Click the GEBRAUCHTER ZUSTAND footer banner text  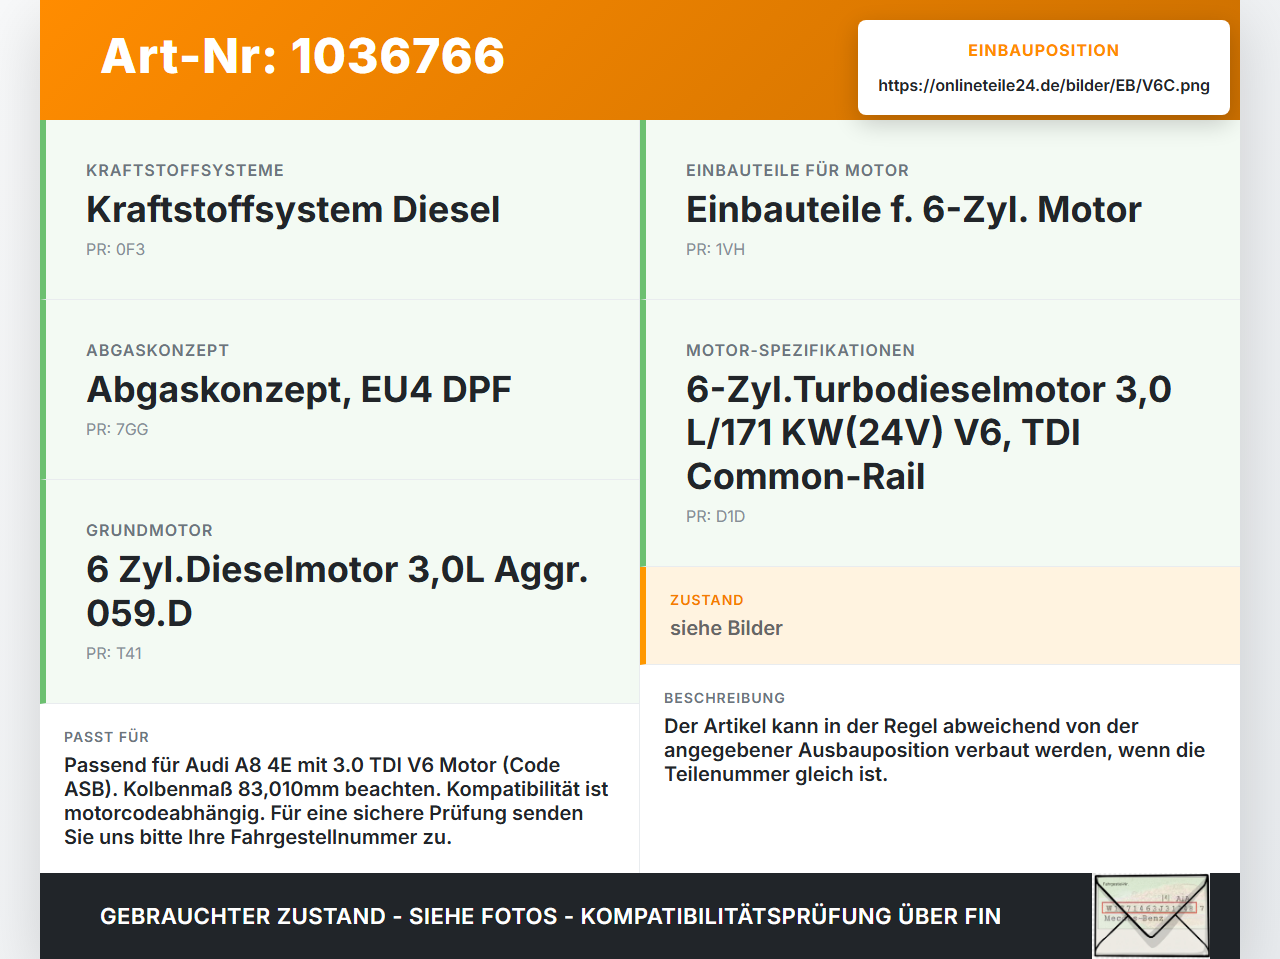(550, 916)
